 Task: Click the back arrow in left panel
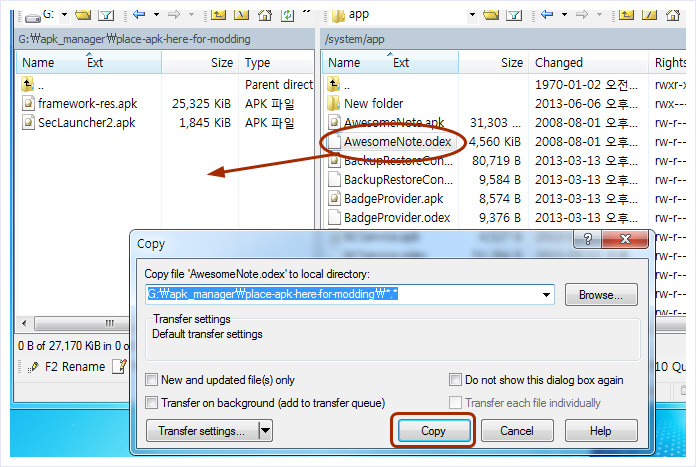(139, 15)
